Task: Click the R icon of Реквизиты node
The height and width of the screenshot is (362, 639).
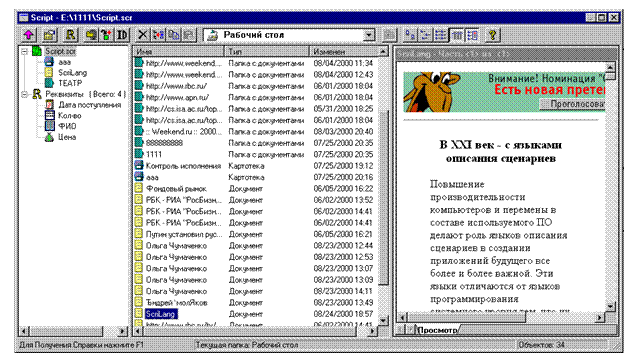Action: 37,94
